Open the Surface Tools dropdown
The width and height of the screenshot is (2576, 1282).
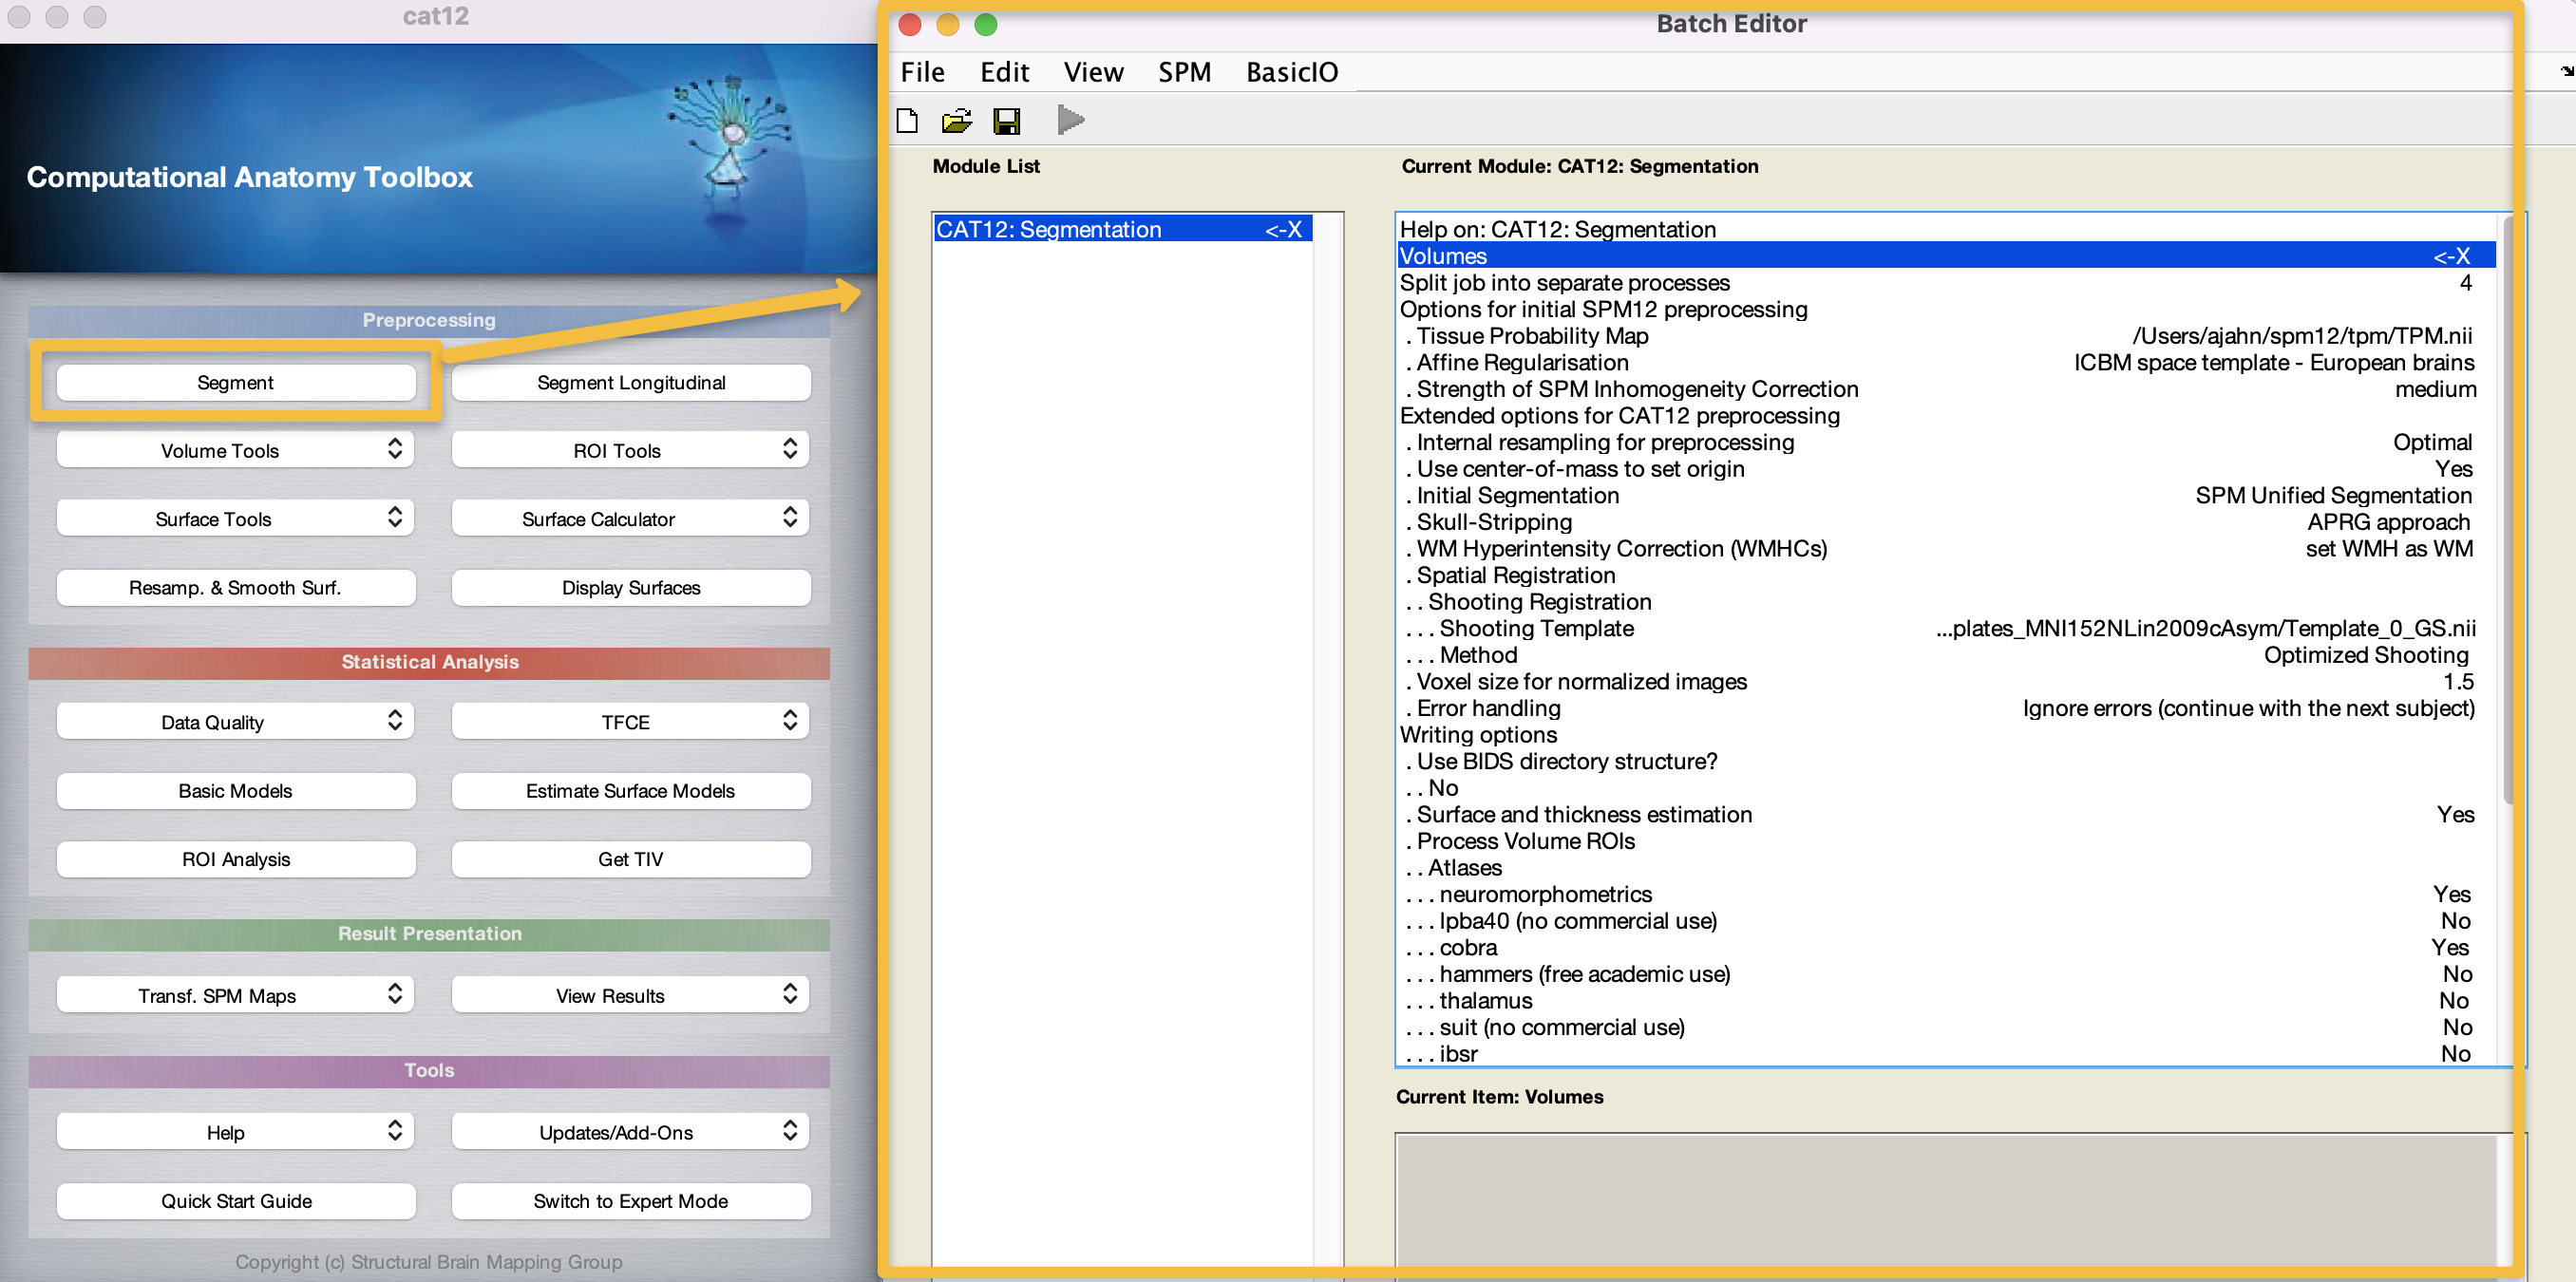click(236, 518)
